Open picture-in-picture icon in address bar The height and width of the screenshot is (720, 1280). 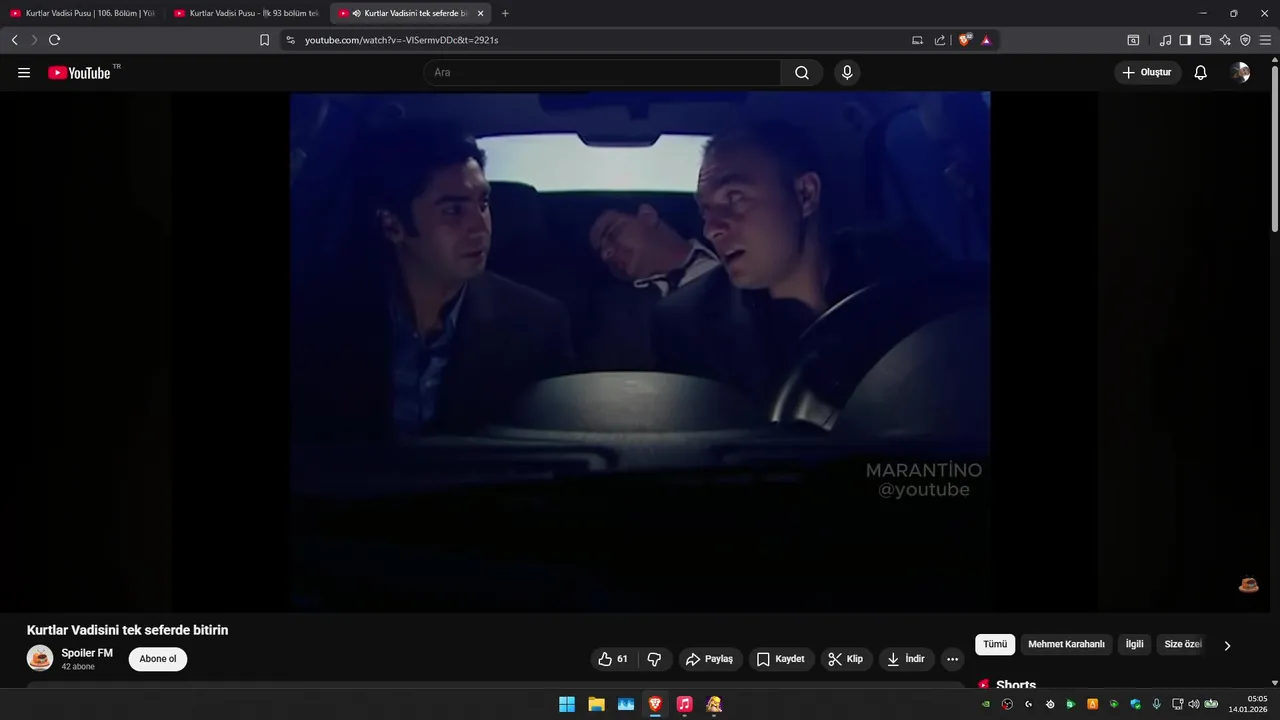click(x=917, y=40)
